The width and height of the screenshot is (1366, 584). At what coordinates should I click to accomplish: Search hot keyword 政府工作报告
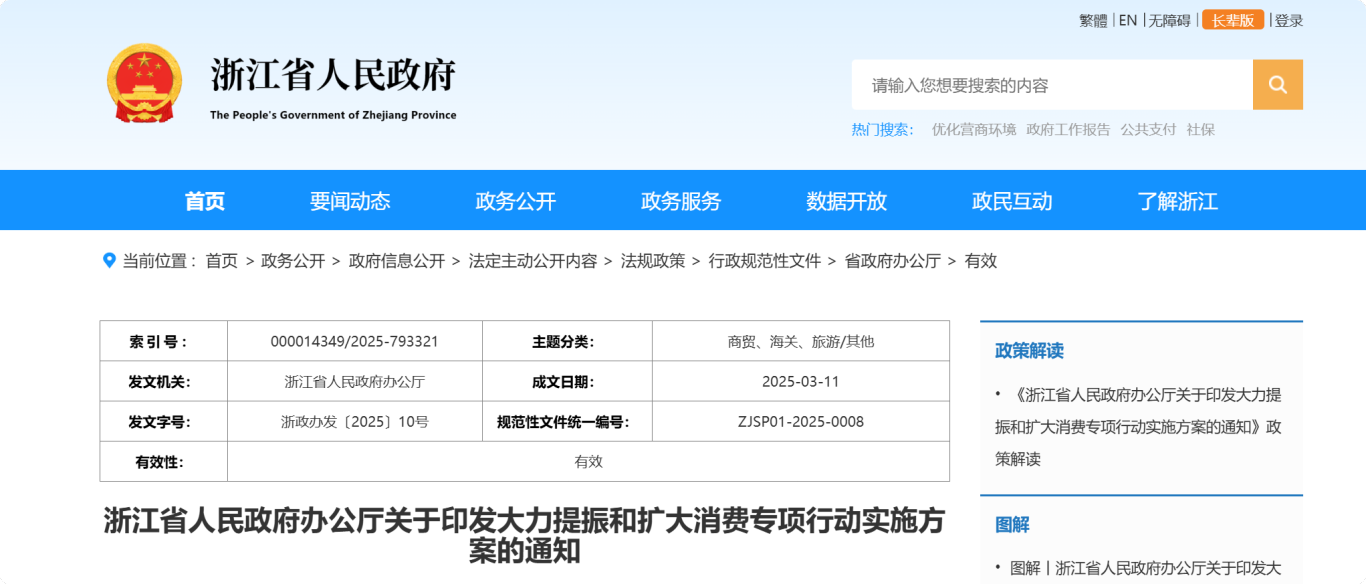pos(1068,129)
